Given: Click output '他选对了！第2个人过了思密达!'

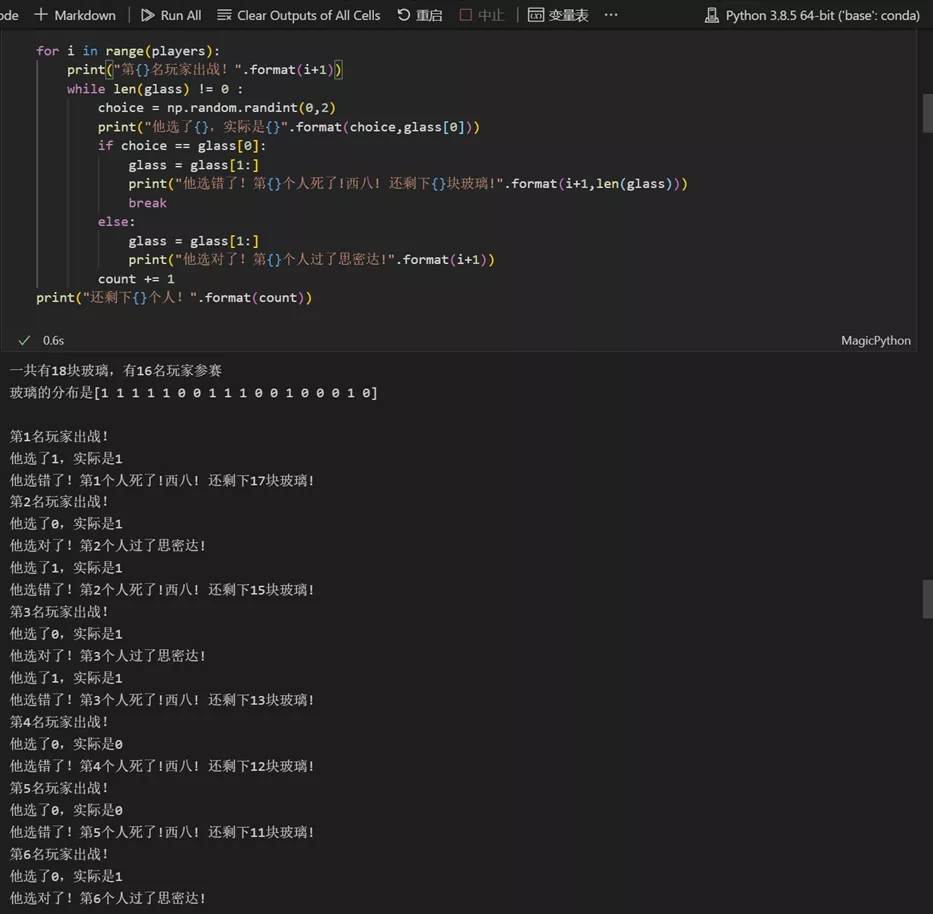Looking at the screenshot, I should point(108,546).
